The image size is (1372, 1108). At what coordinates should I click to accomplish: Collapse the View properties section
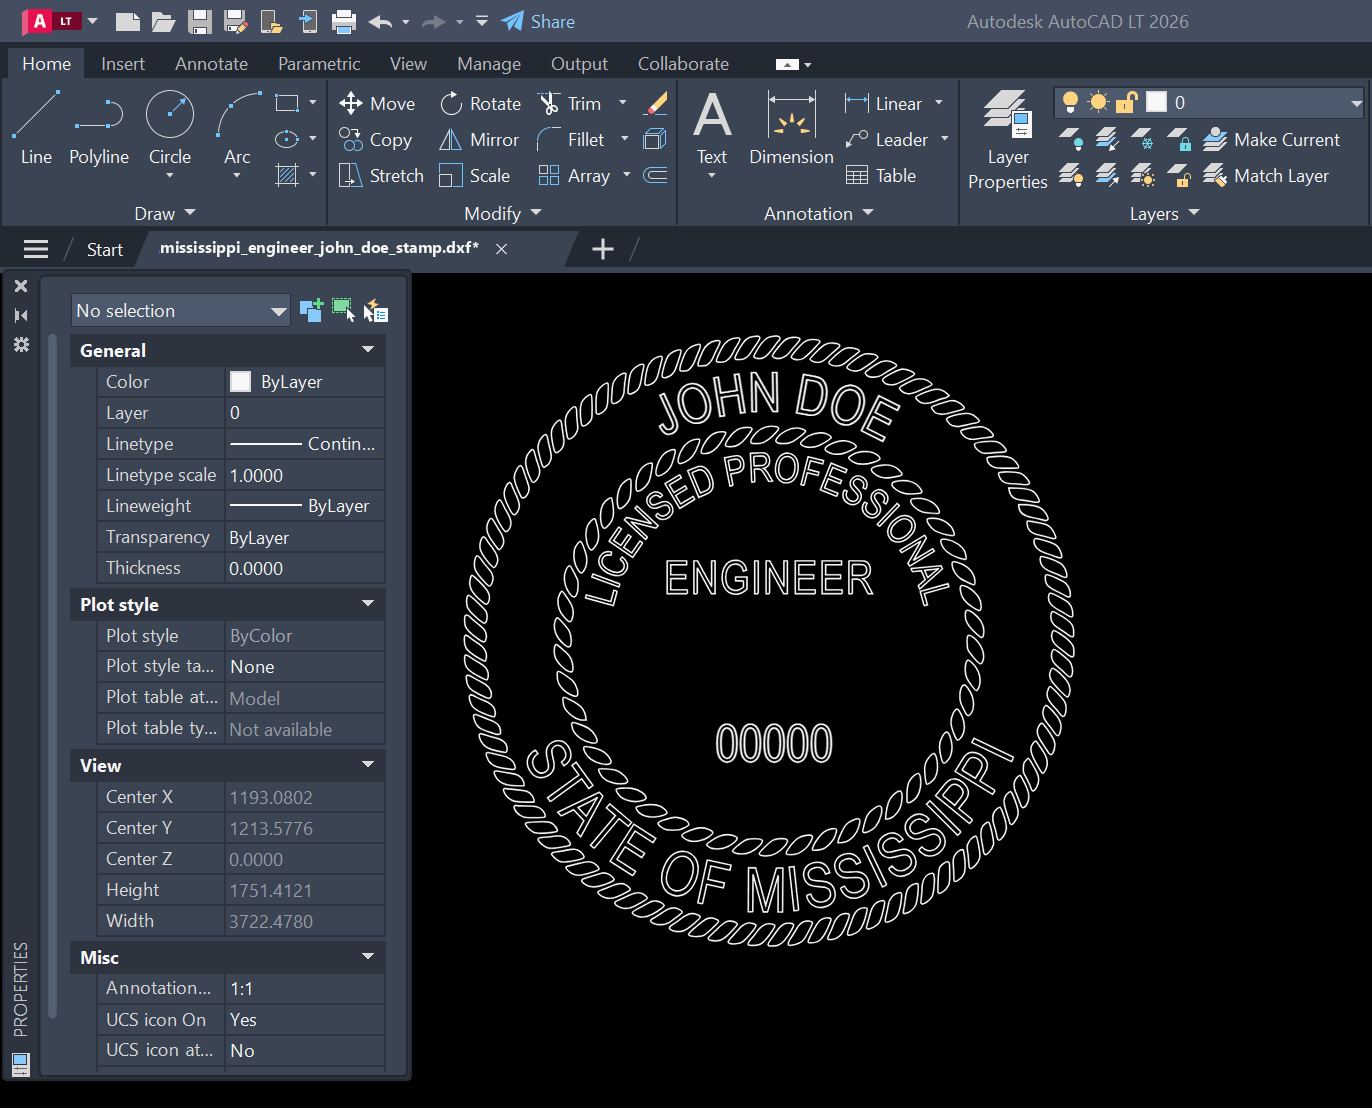tap(368, 765)
